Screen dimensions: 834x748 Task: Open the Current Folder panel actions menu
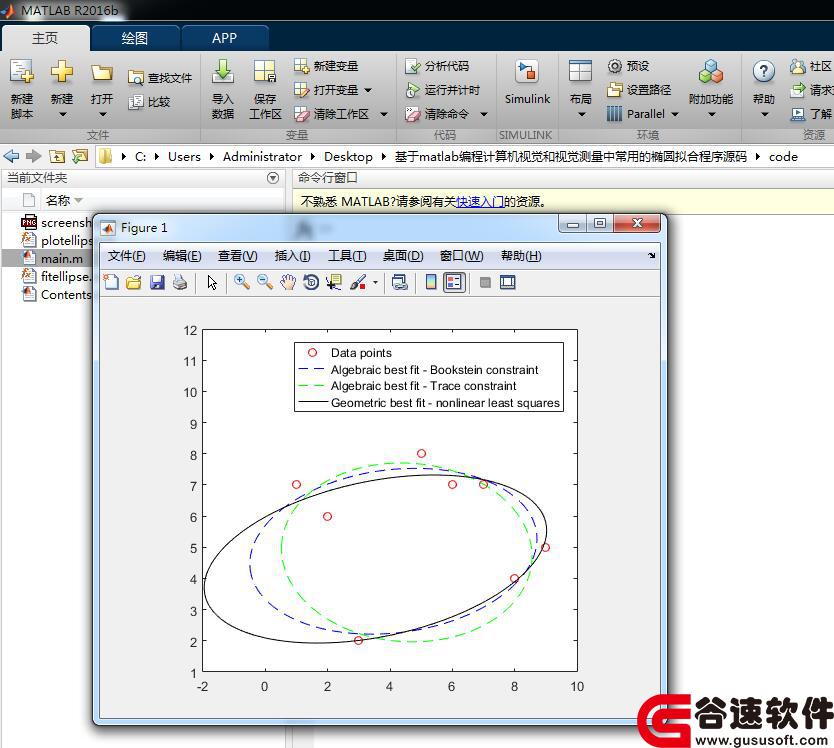pyautogui.click(x=272, y=178)
